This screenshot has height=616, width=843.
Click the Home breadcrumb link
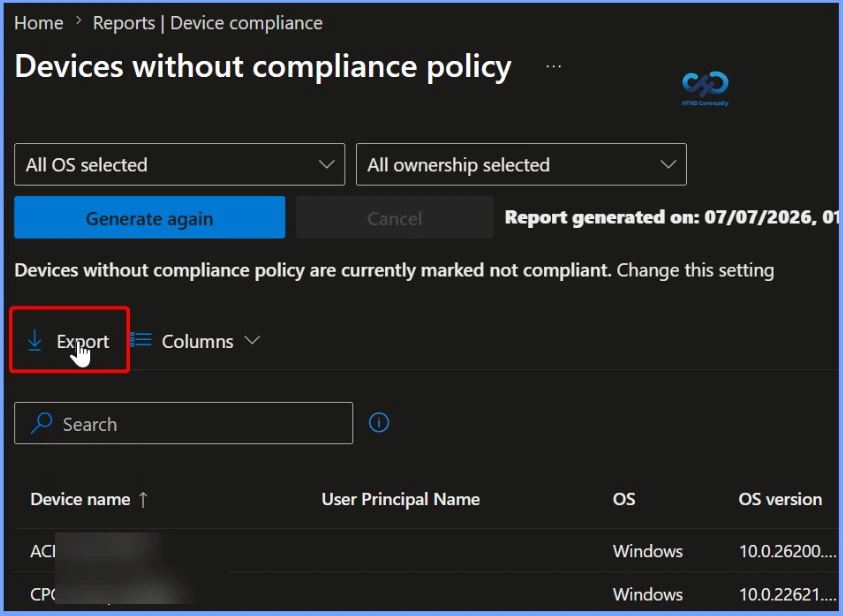pos(39,23)
